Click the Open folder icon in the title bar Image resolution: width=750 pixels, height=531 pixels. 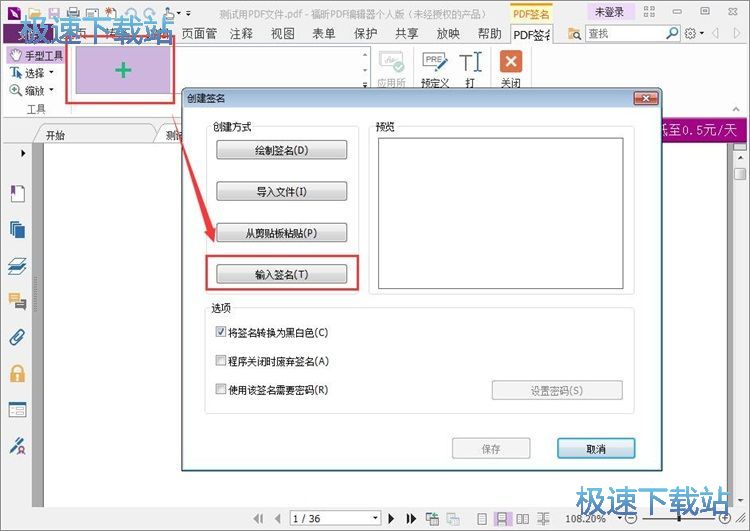[34, 13]
